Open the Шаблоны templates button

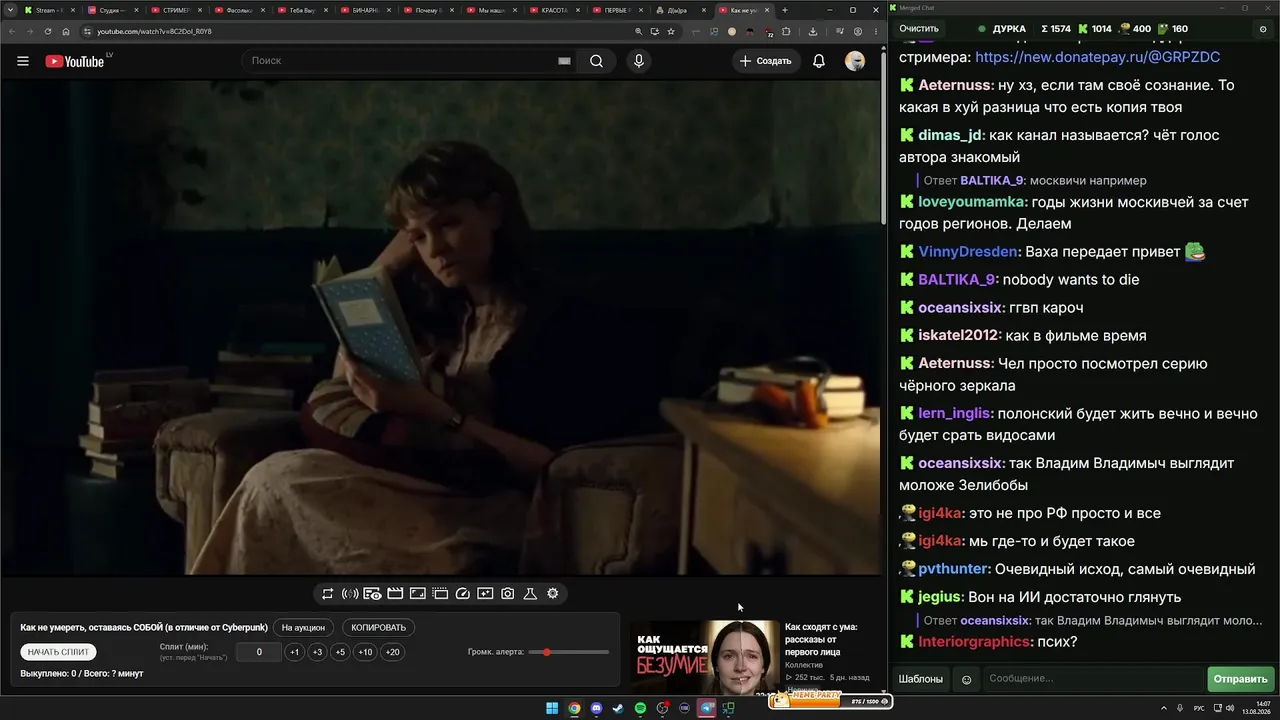(x=920, y=679)
